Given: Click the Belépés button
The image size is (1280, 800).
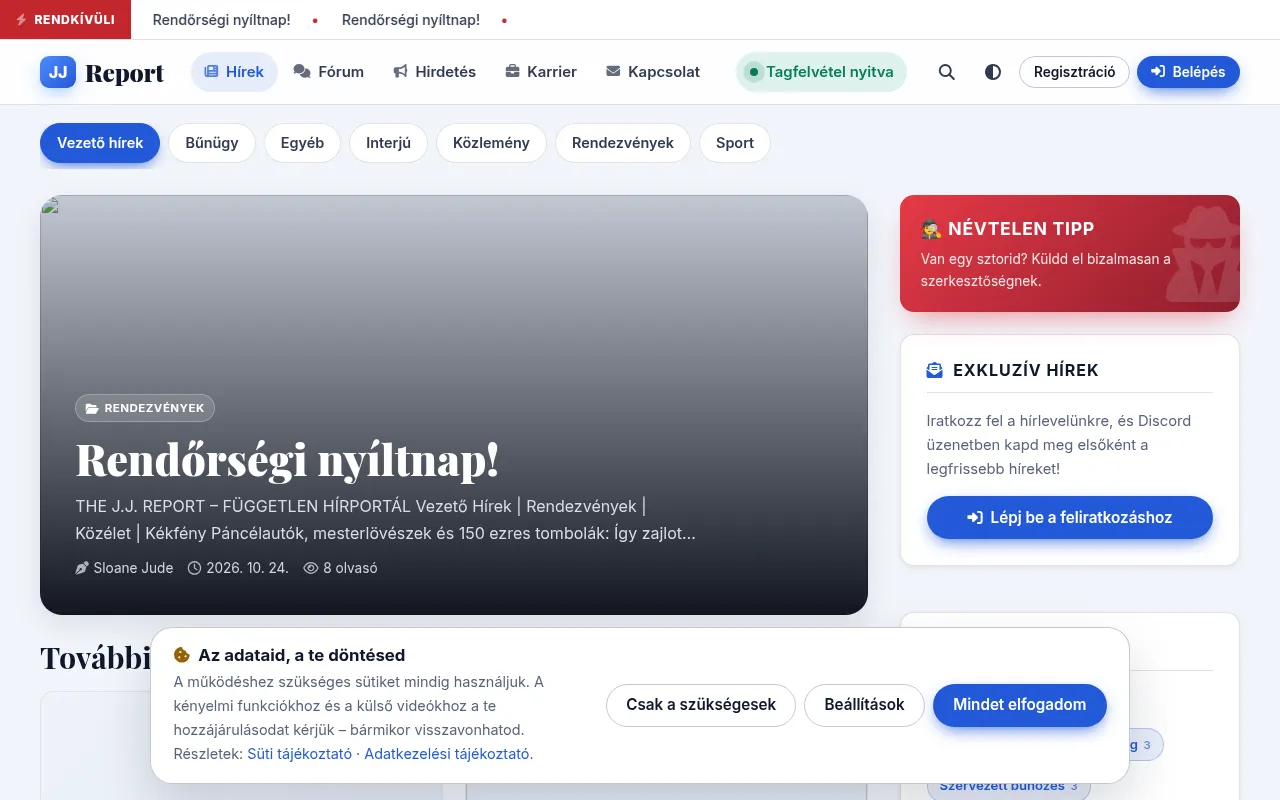Looking at the screenshot, I should [x=1188, y=72].
